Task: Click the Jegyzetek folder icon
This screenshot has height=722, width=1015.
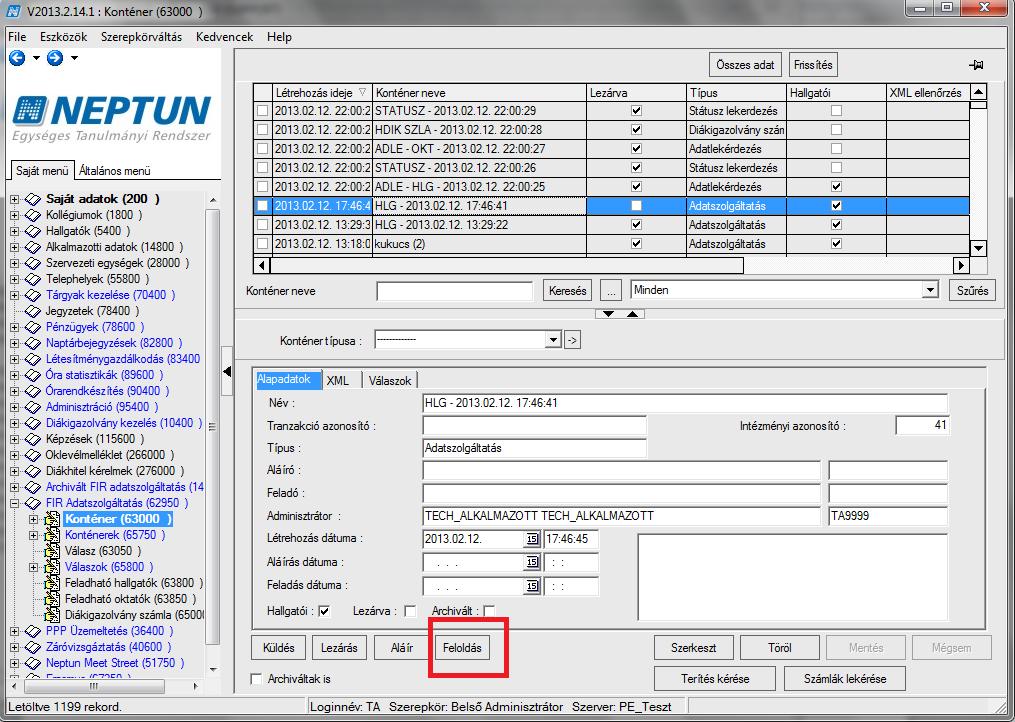Action: point(33,311)
